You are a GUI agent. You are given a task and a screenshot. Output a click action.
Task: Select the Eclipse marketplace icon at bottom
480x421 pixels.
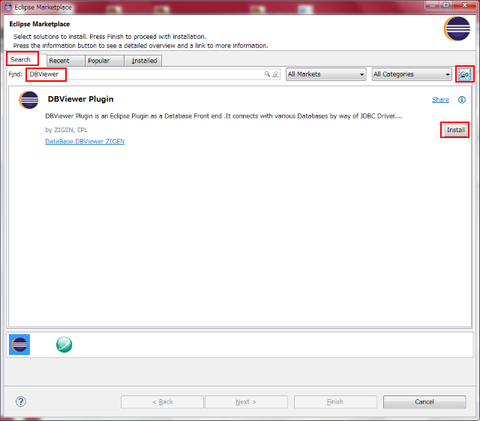tap(19, 344)
